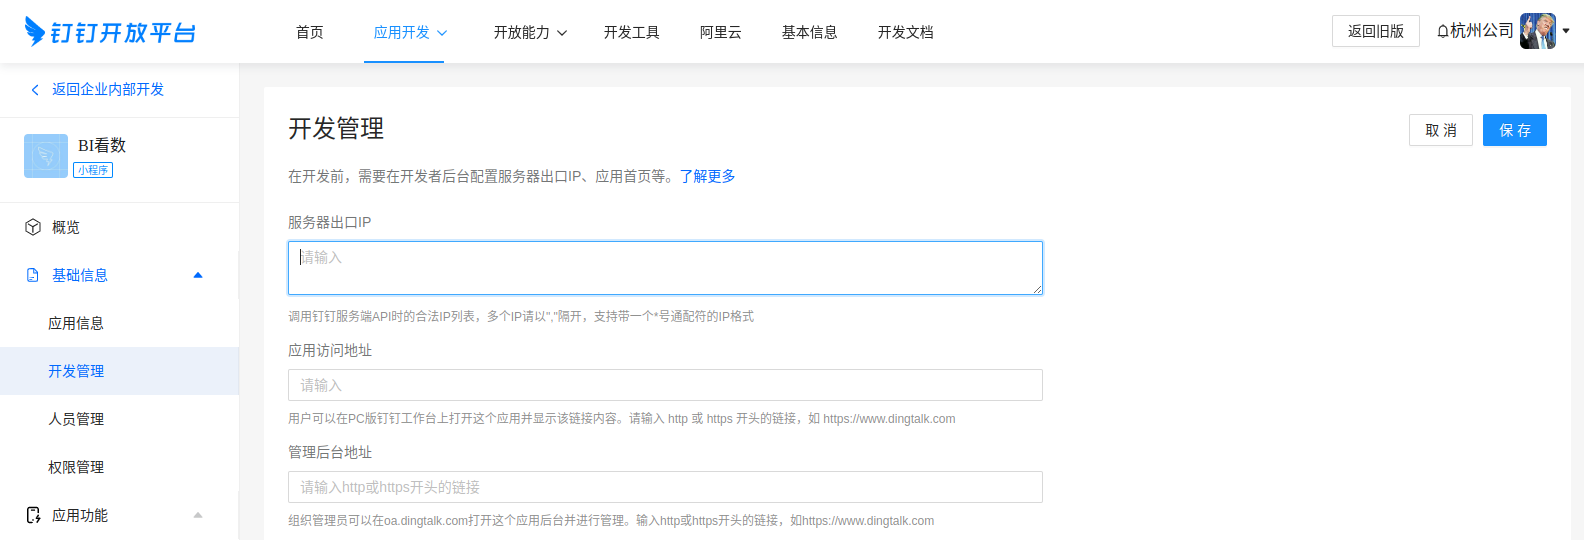Expand the 应用功能 section arrow
Image resolution: width=1584 pixels, height=540 pixels.
point(198,515)
